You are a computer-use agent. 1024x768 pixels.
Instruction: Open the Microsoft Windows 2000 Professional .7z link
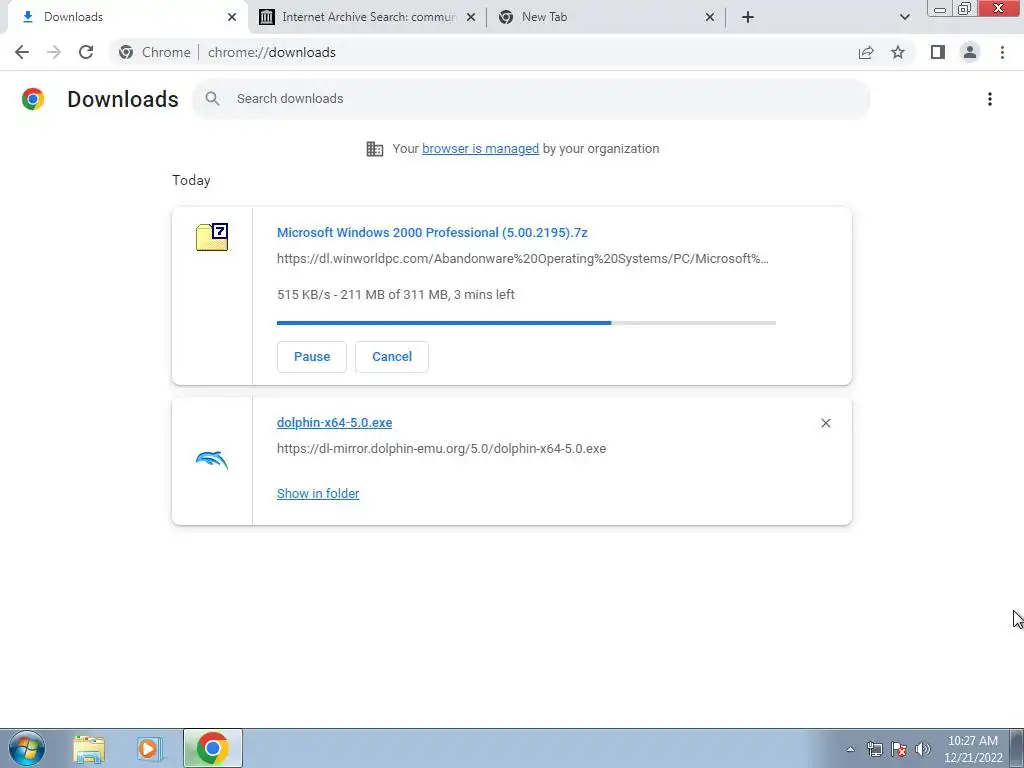coord(432,232)
